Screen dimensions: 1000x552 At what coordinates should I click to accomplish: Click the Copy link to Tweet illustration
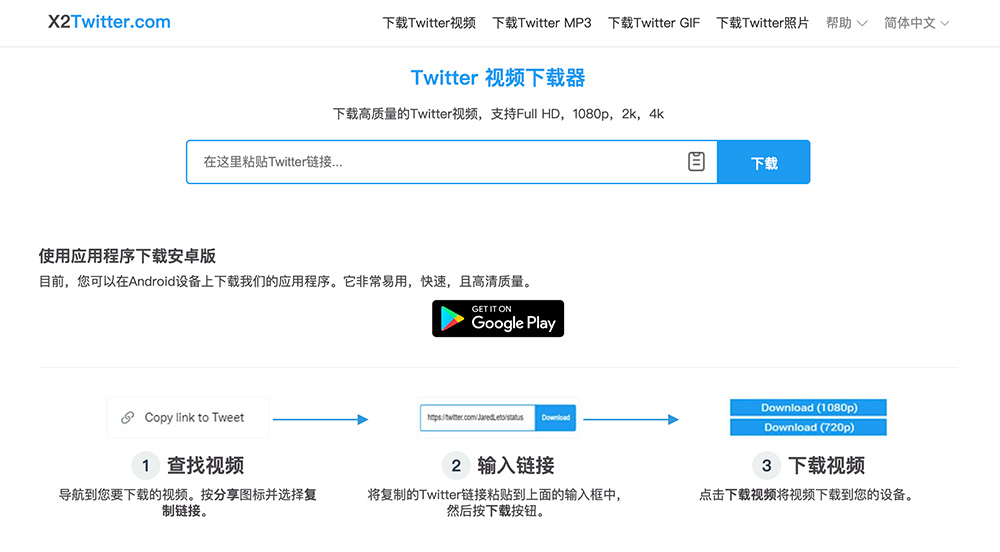(188, 418)
